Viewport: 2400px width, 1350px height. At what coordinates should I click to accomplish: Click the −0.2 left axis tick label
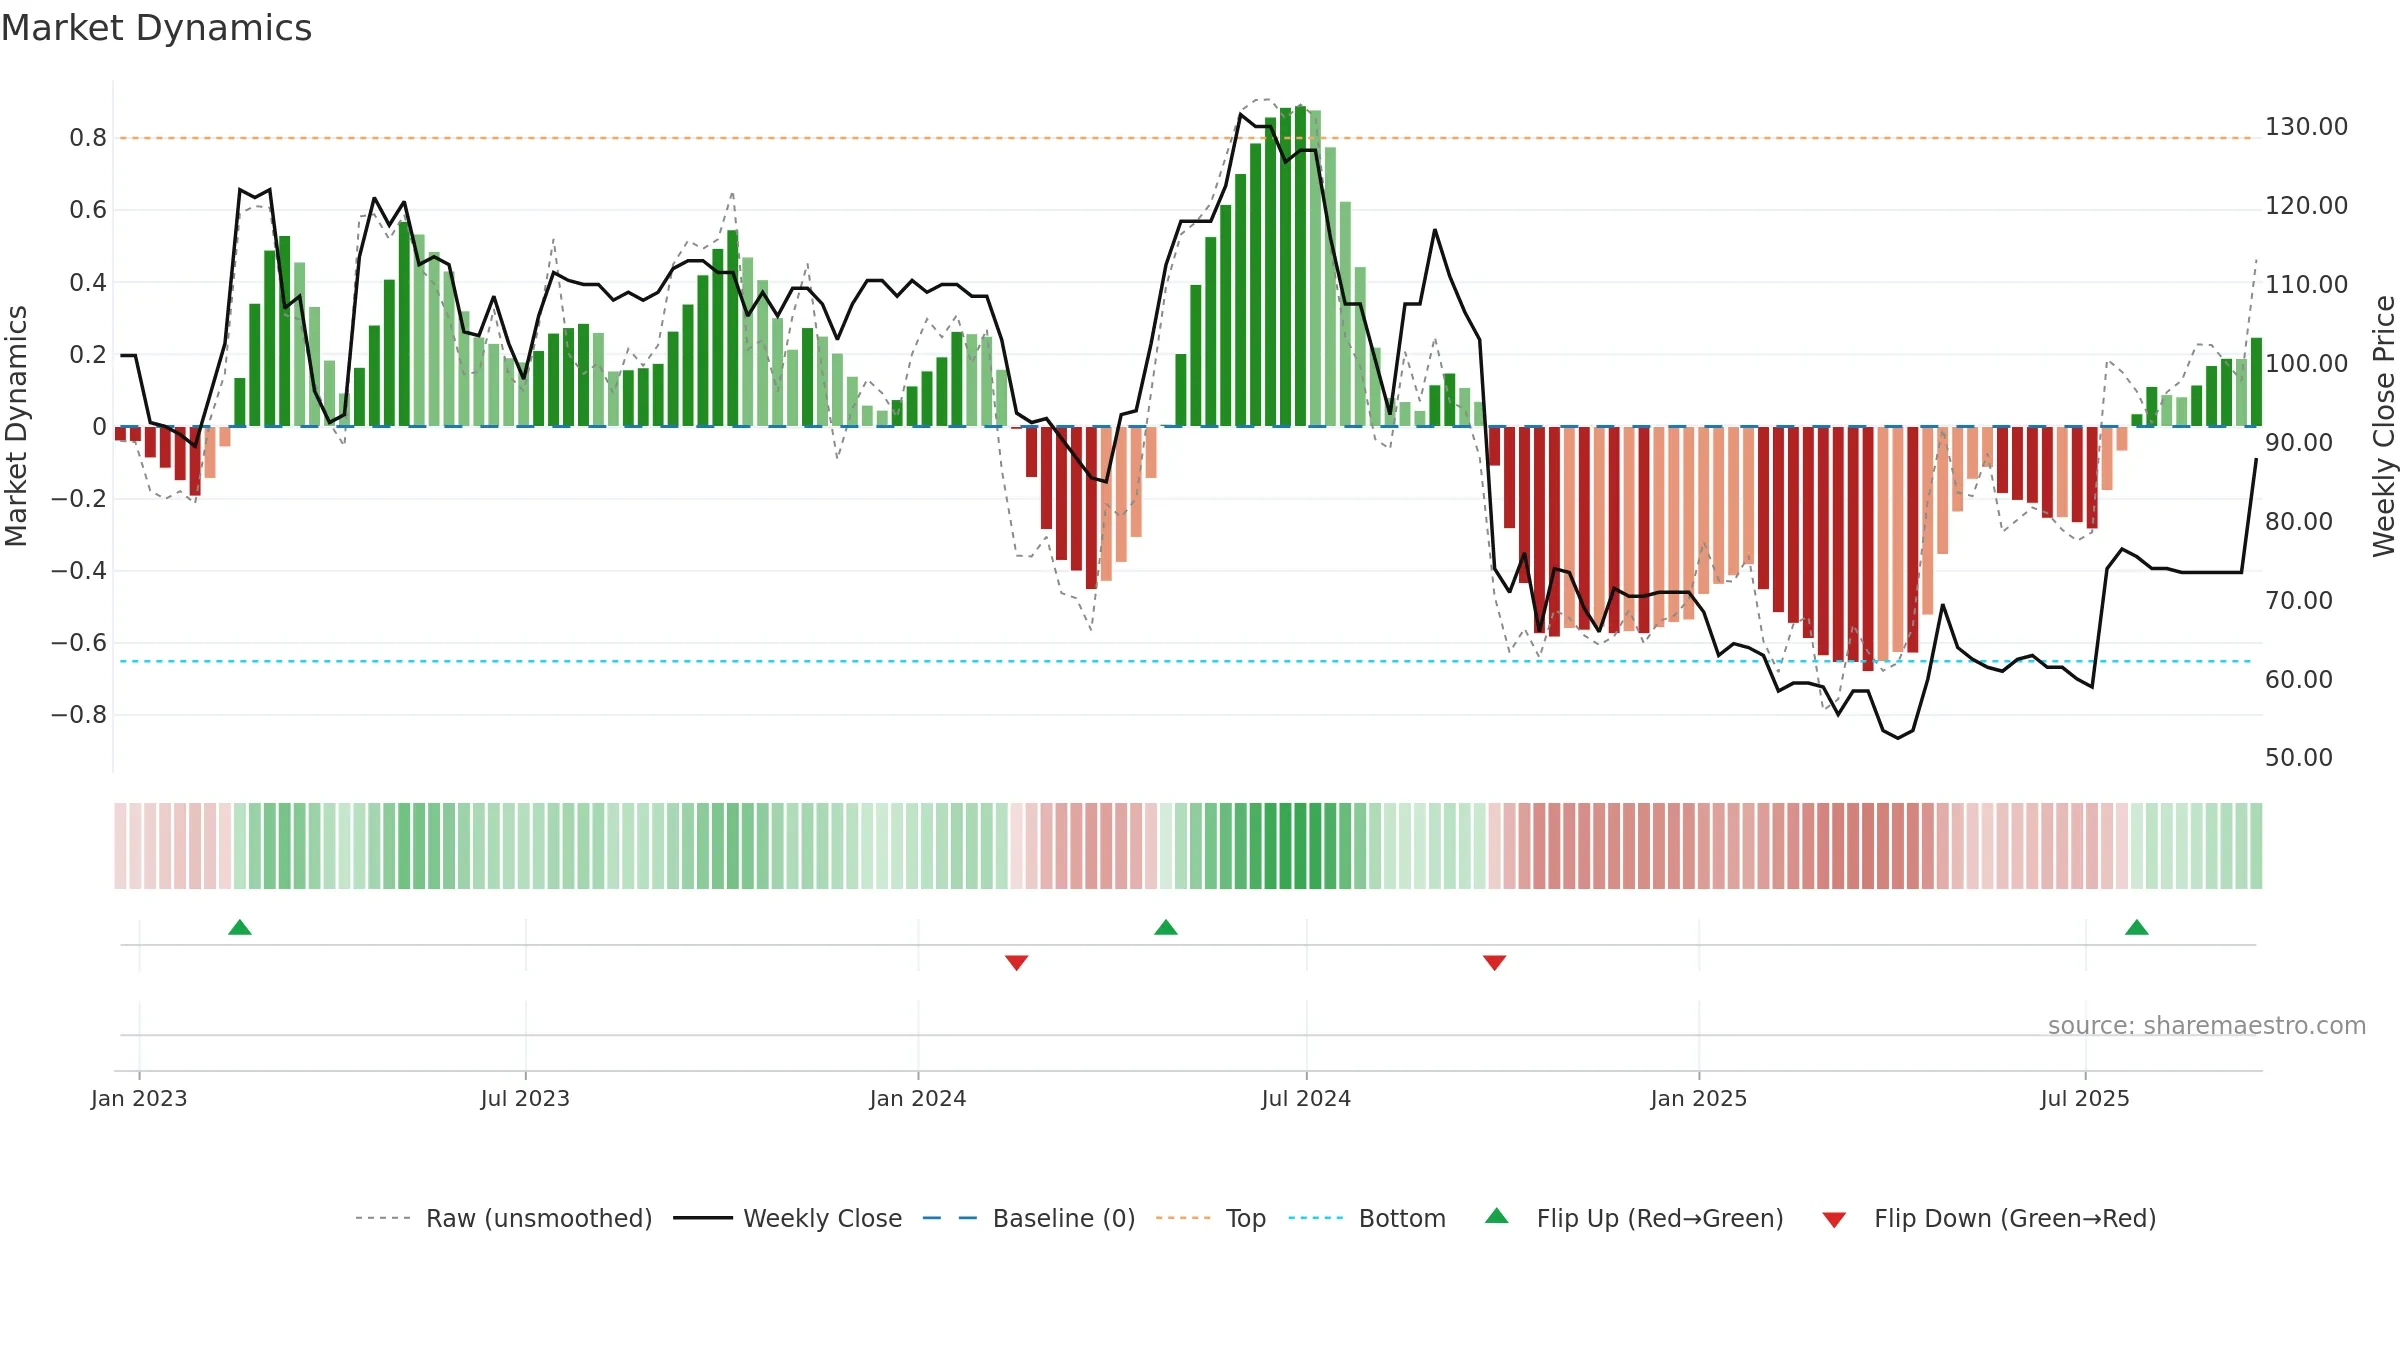79,498
